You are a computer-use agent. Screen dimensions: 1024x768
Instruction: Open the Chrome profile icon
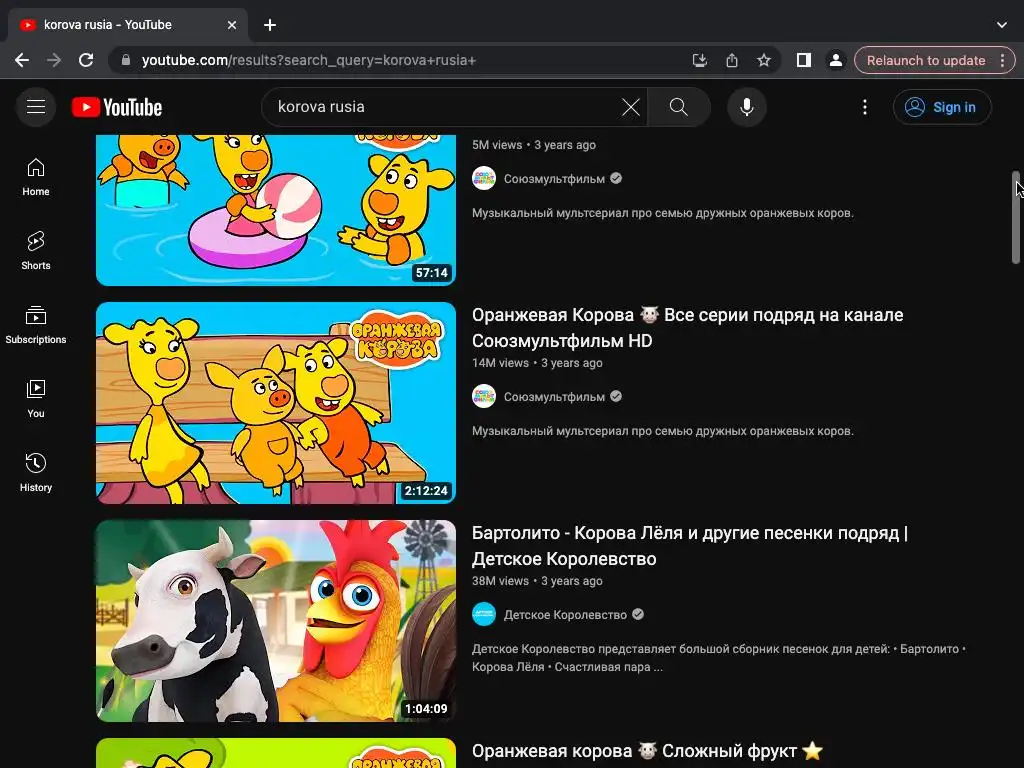pyautogui.click(x=835, y=60)
